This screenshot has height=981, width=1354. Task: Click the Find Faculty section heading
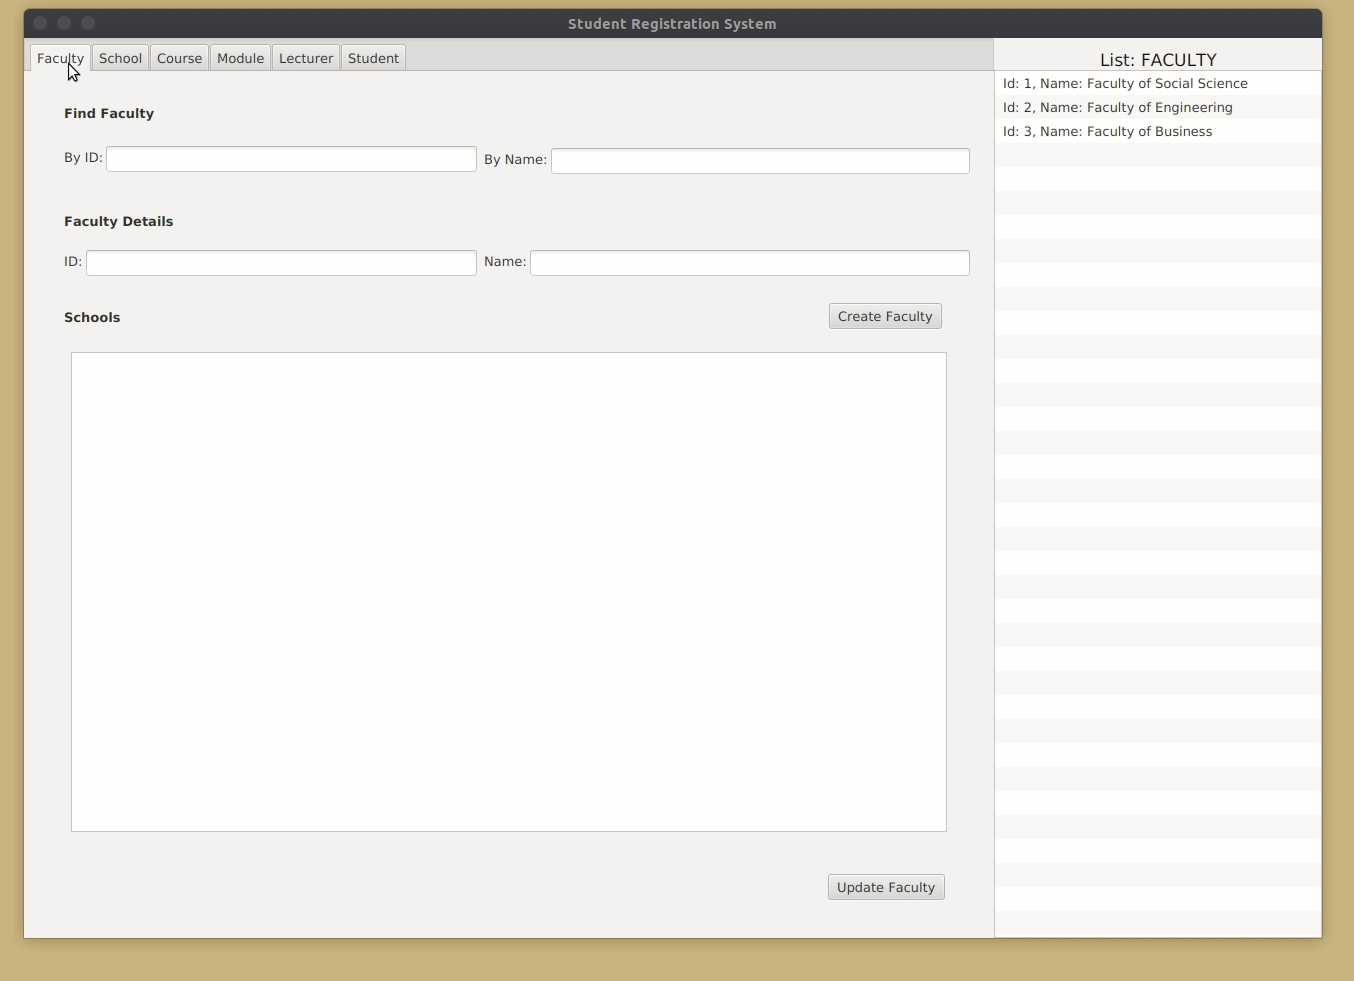pyautogui.click(x=108, y=113)
